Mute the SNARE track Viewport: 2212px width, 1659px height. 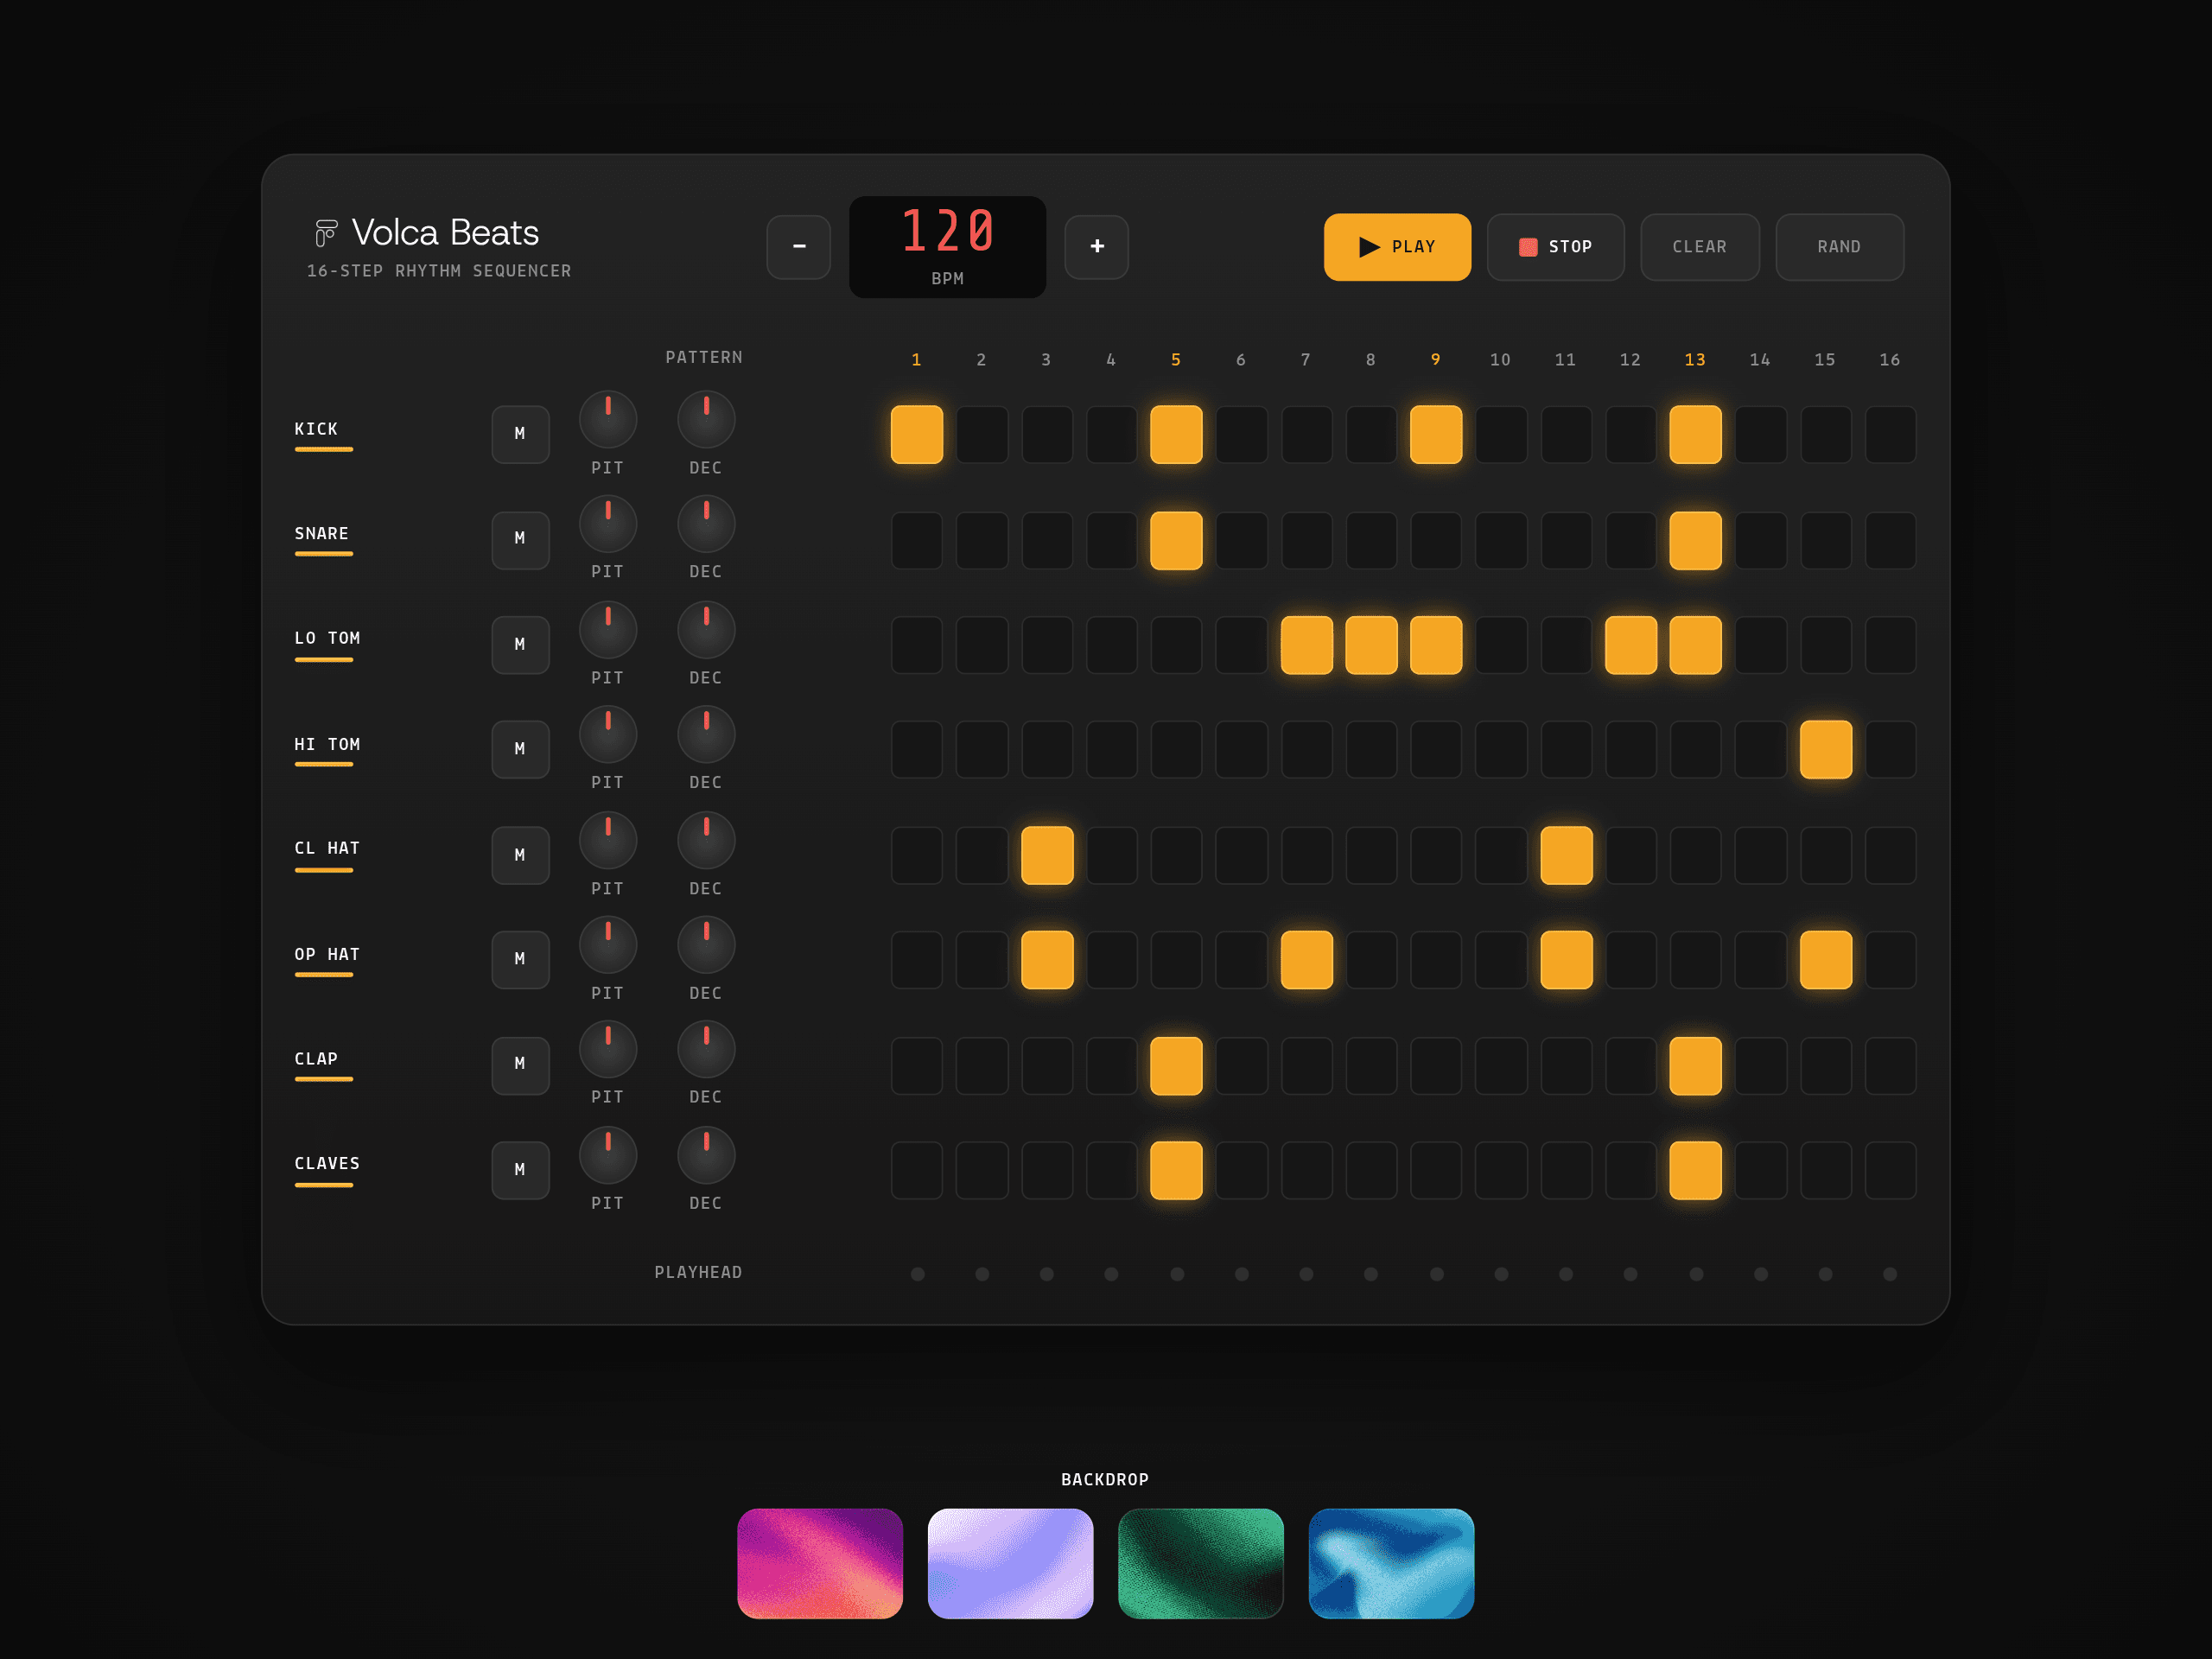coord(520,539)
